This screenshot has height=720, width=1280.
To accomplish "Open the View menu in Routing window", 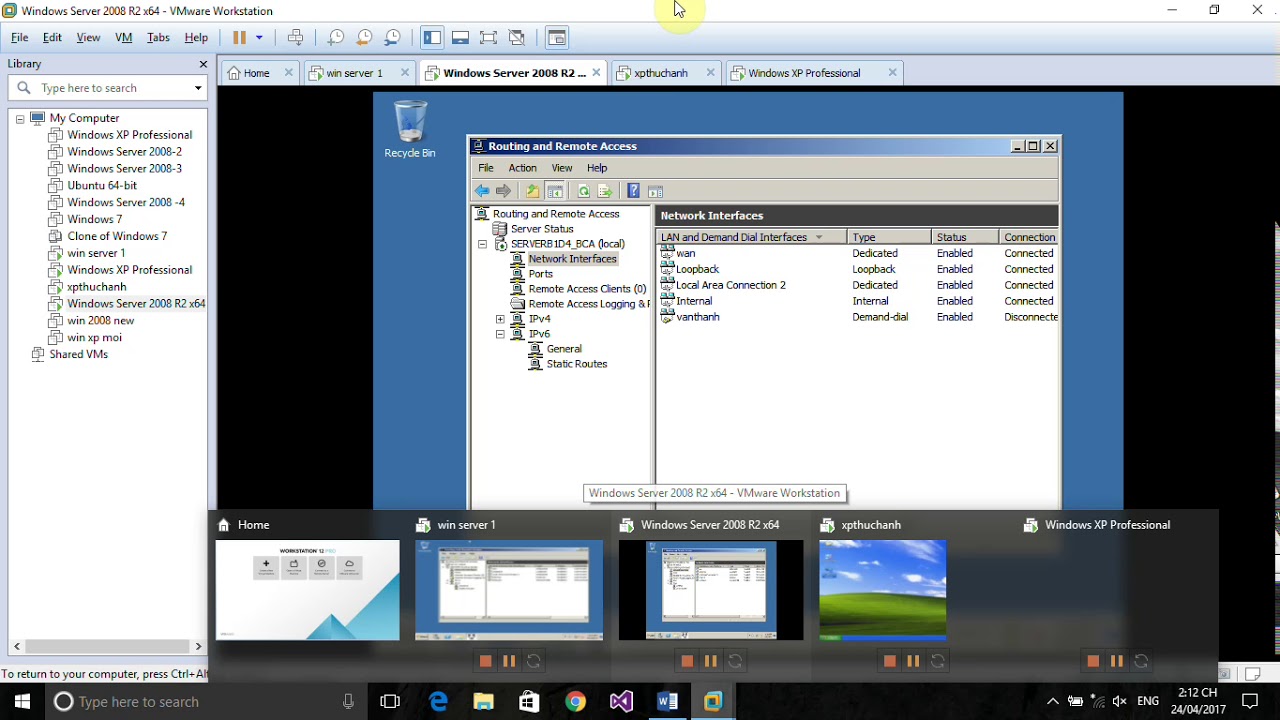I will click(562, 168).
